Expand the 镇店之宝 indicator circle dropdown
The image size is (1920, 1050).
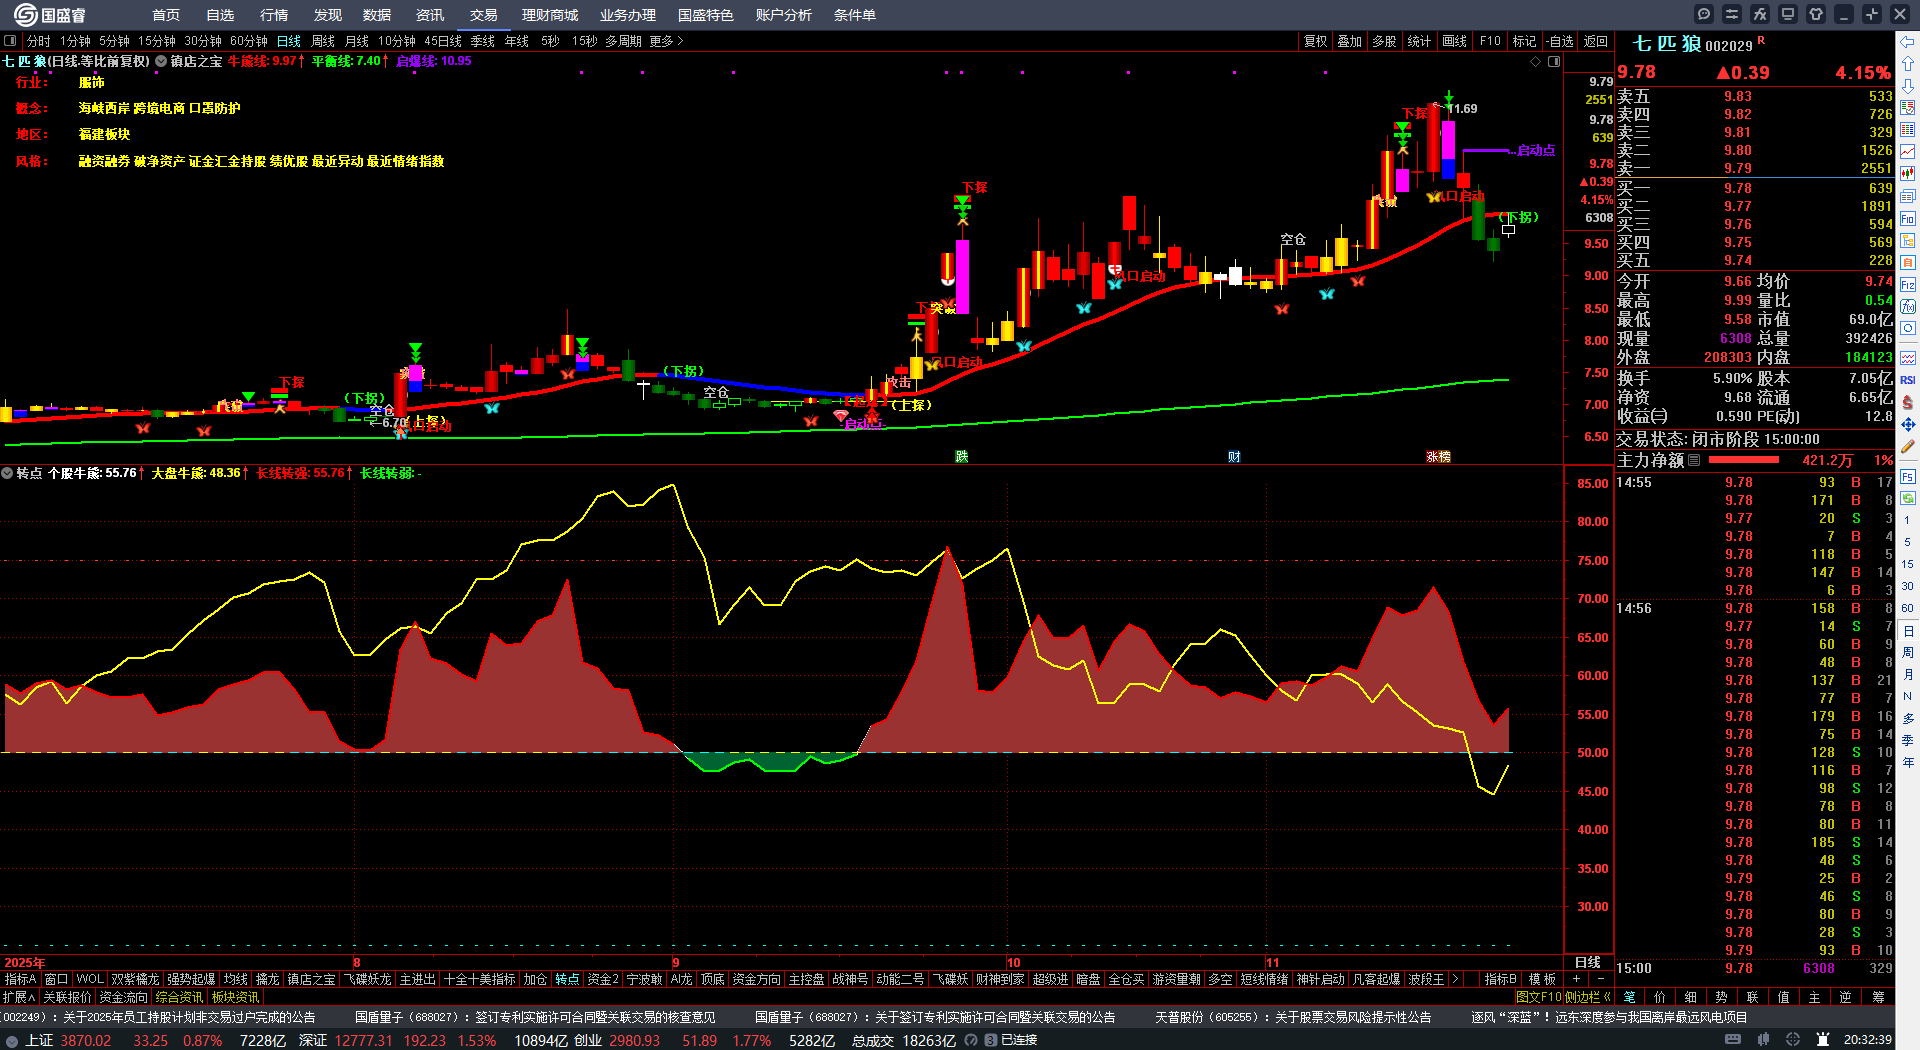(161, 61)
